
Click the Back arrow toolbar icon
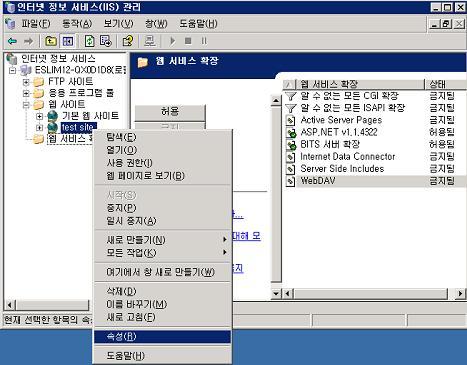pos(12,41)
